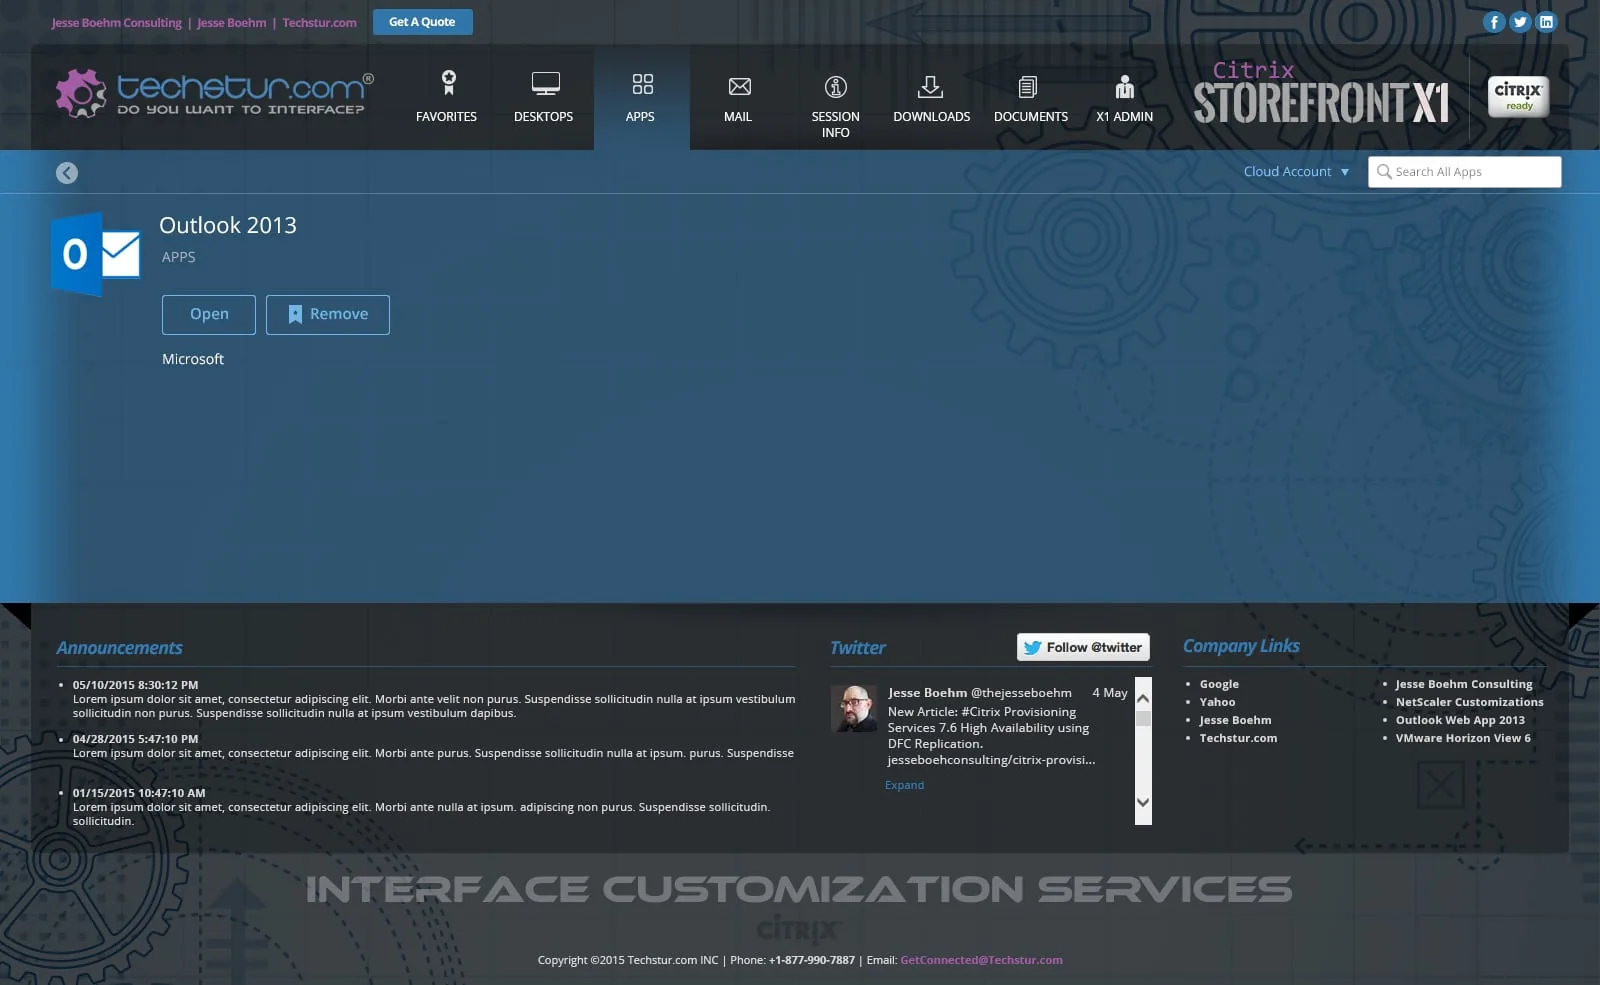Click the Citrix StoreFront X1 logo

[1321, 94]
